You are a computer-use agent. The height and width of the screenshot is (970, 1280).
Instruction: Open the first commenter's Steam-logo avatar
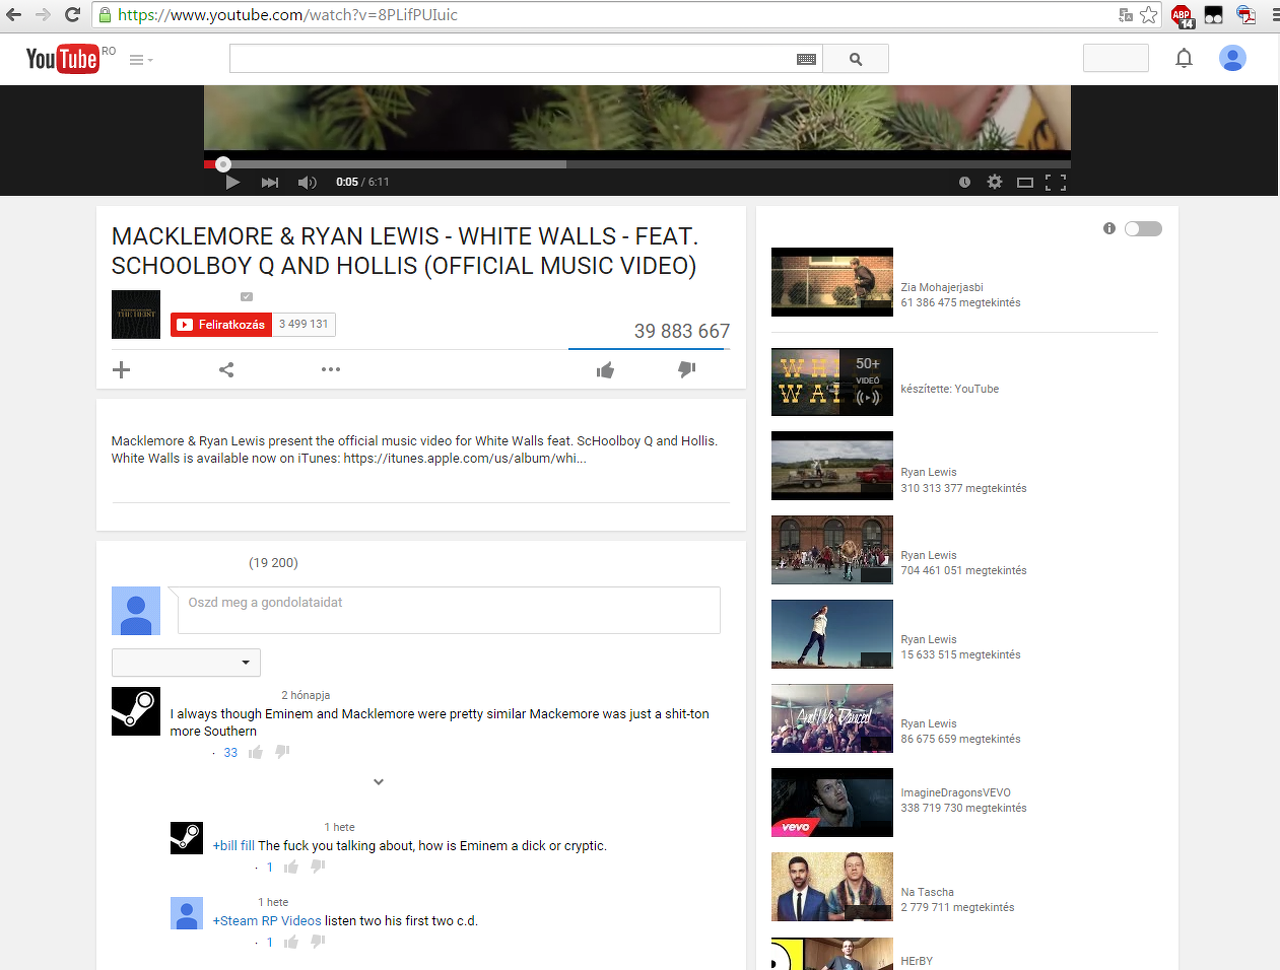[136, 712]
